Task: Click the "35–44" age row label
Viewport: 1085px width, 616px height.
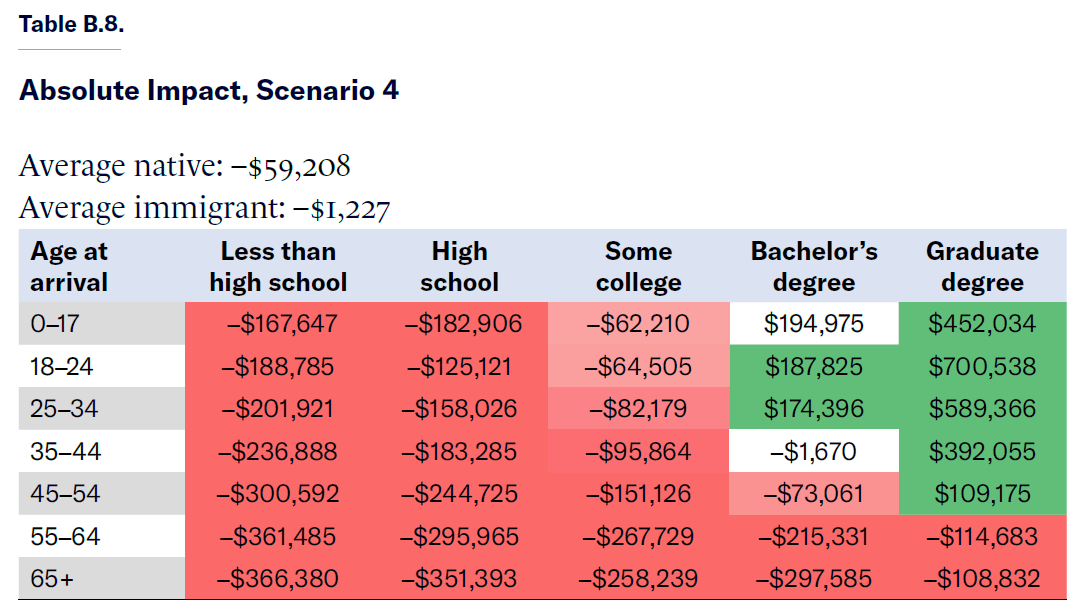Action: click(x=65, y=452)
